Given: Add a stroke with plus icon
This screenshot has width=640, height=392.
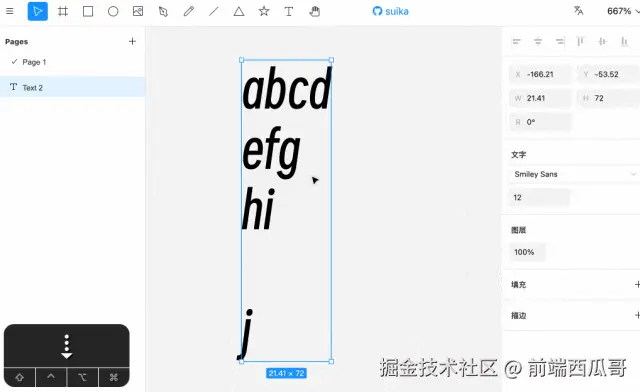Looking at the screenshot, I should click(x=637, y=315).
